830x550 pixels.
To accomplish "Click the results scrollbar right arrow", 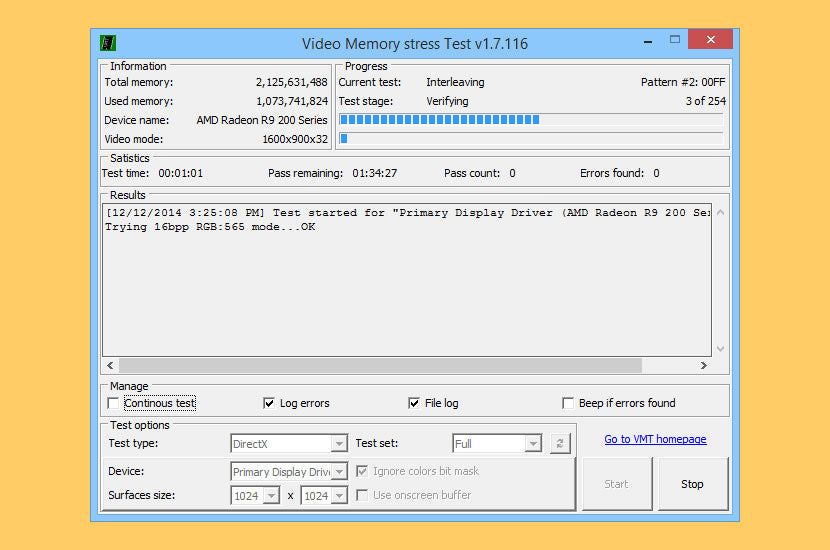I will pos(704,366).
